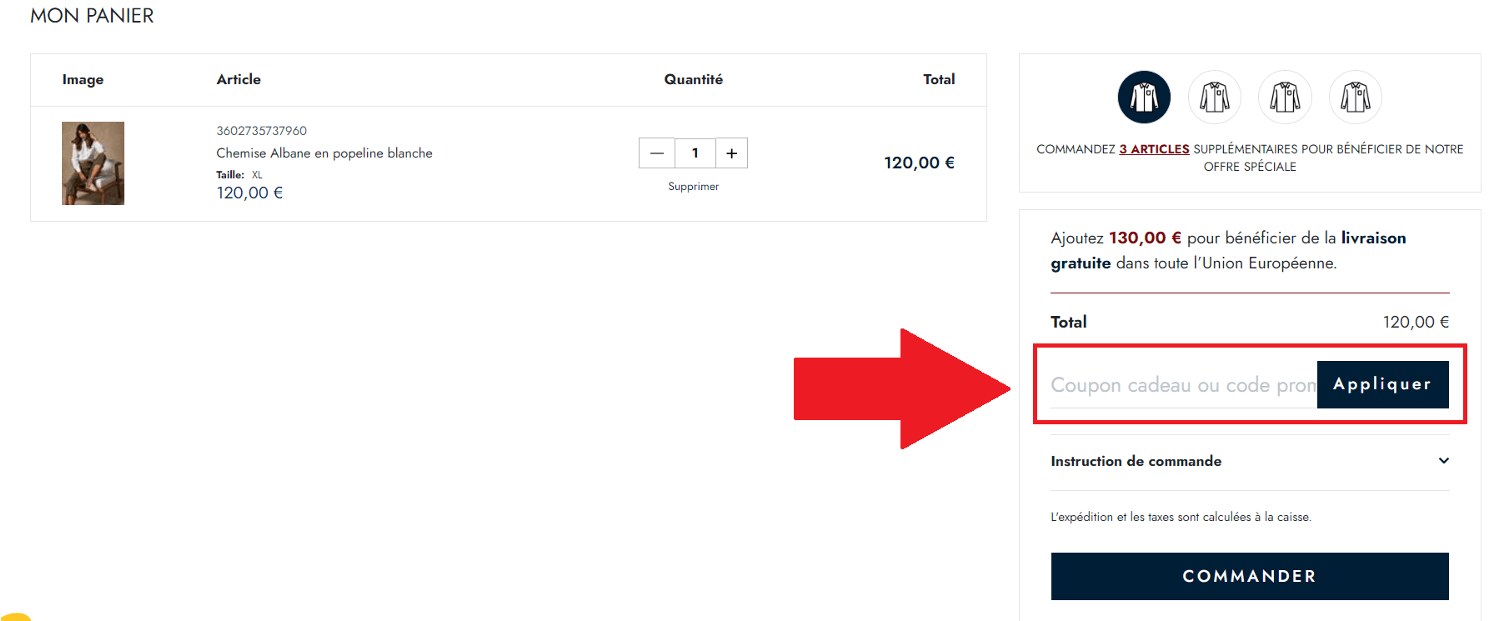Screen dimensions: 1500x621
Task: Click the third shirt outline icon
Action: click(1284, 97)
